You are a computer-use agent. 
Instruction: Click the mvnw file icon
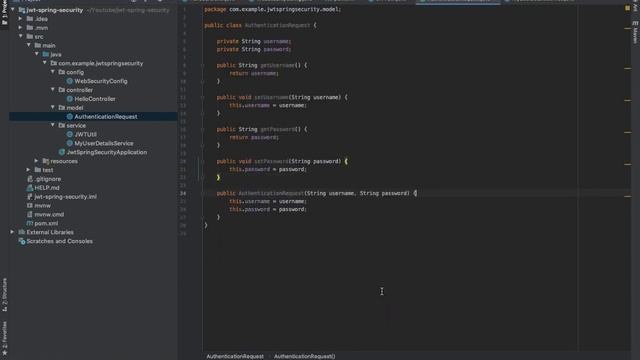tap(30, 205)
